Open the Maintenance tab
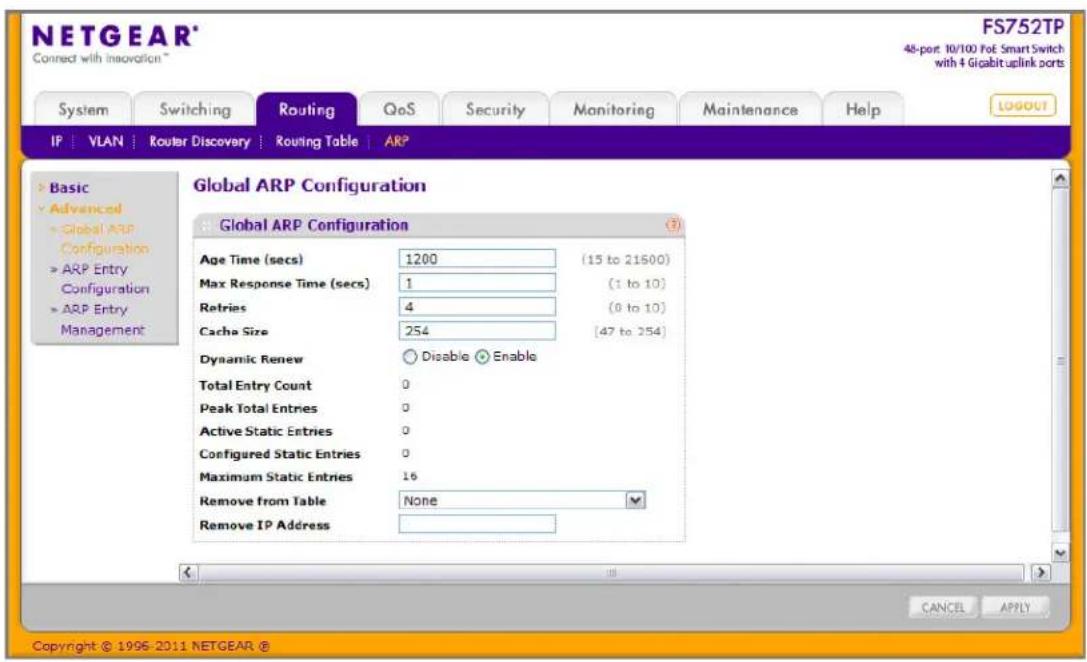 (x=750, y=110)
